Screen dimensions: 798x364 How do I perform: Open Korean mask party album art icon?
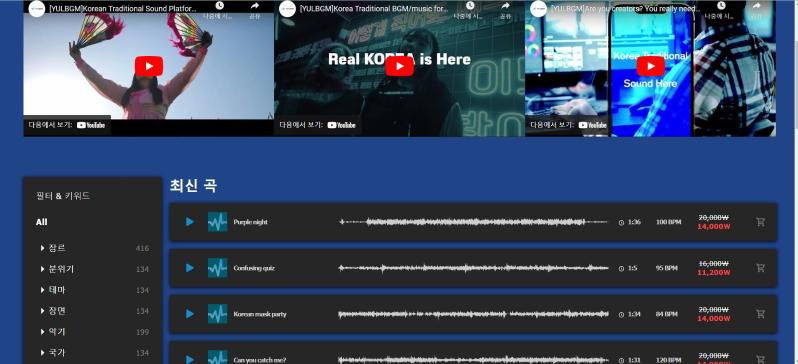217,314
